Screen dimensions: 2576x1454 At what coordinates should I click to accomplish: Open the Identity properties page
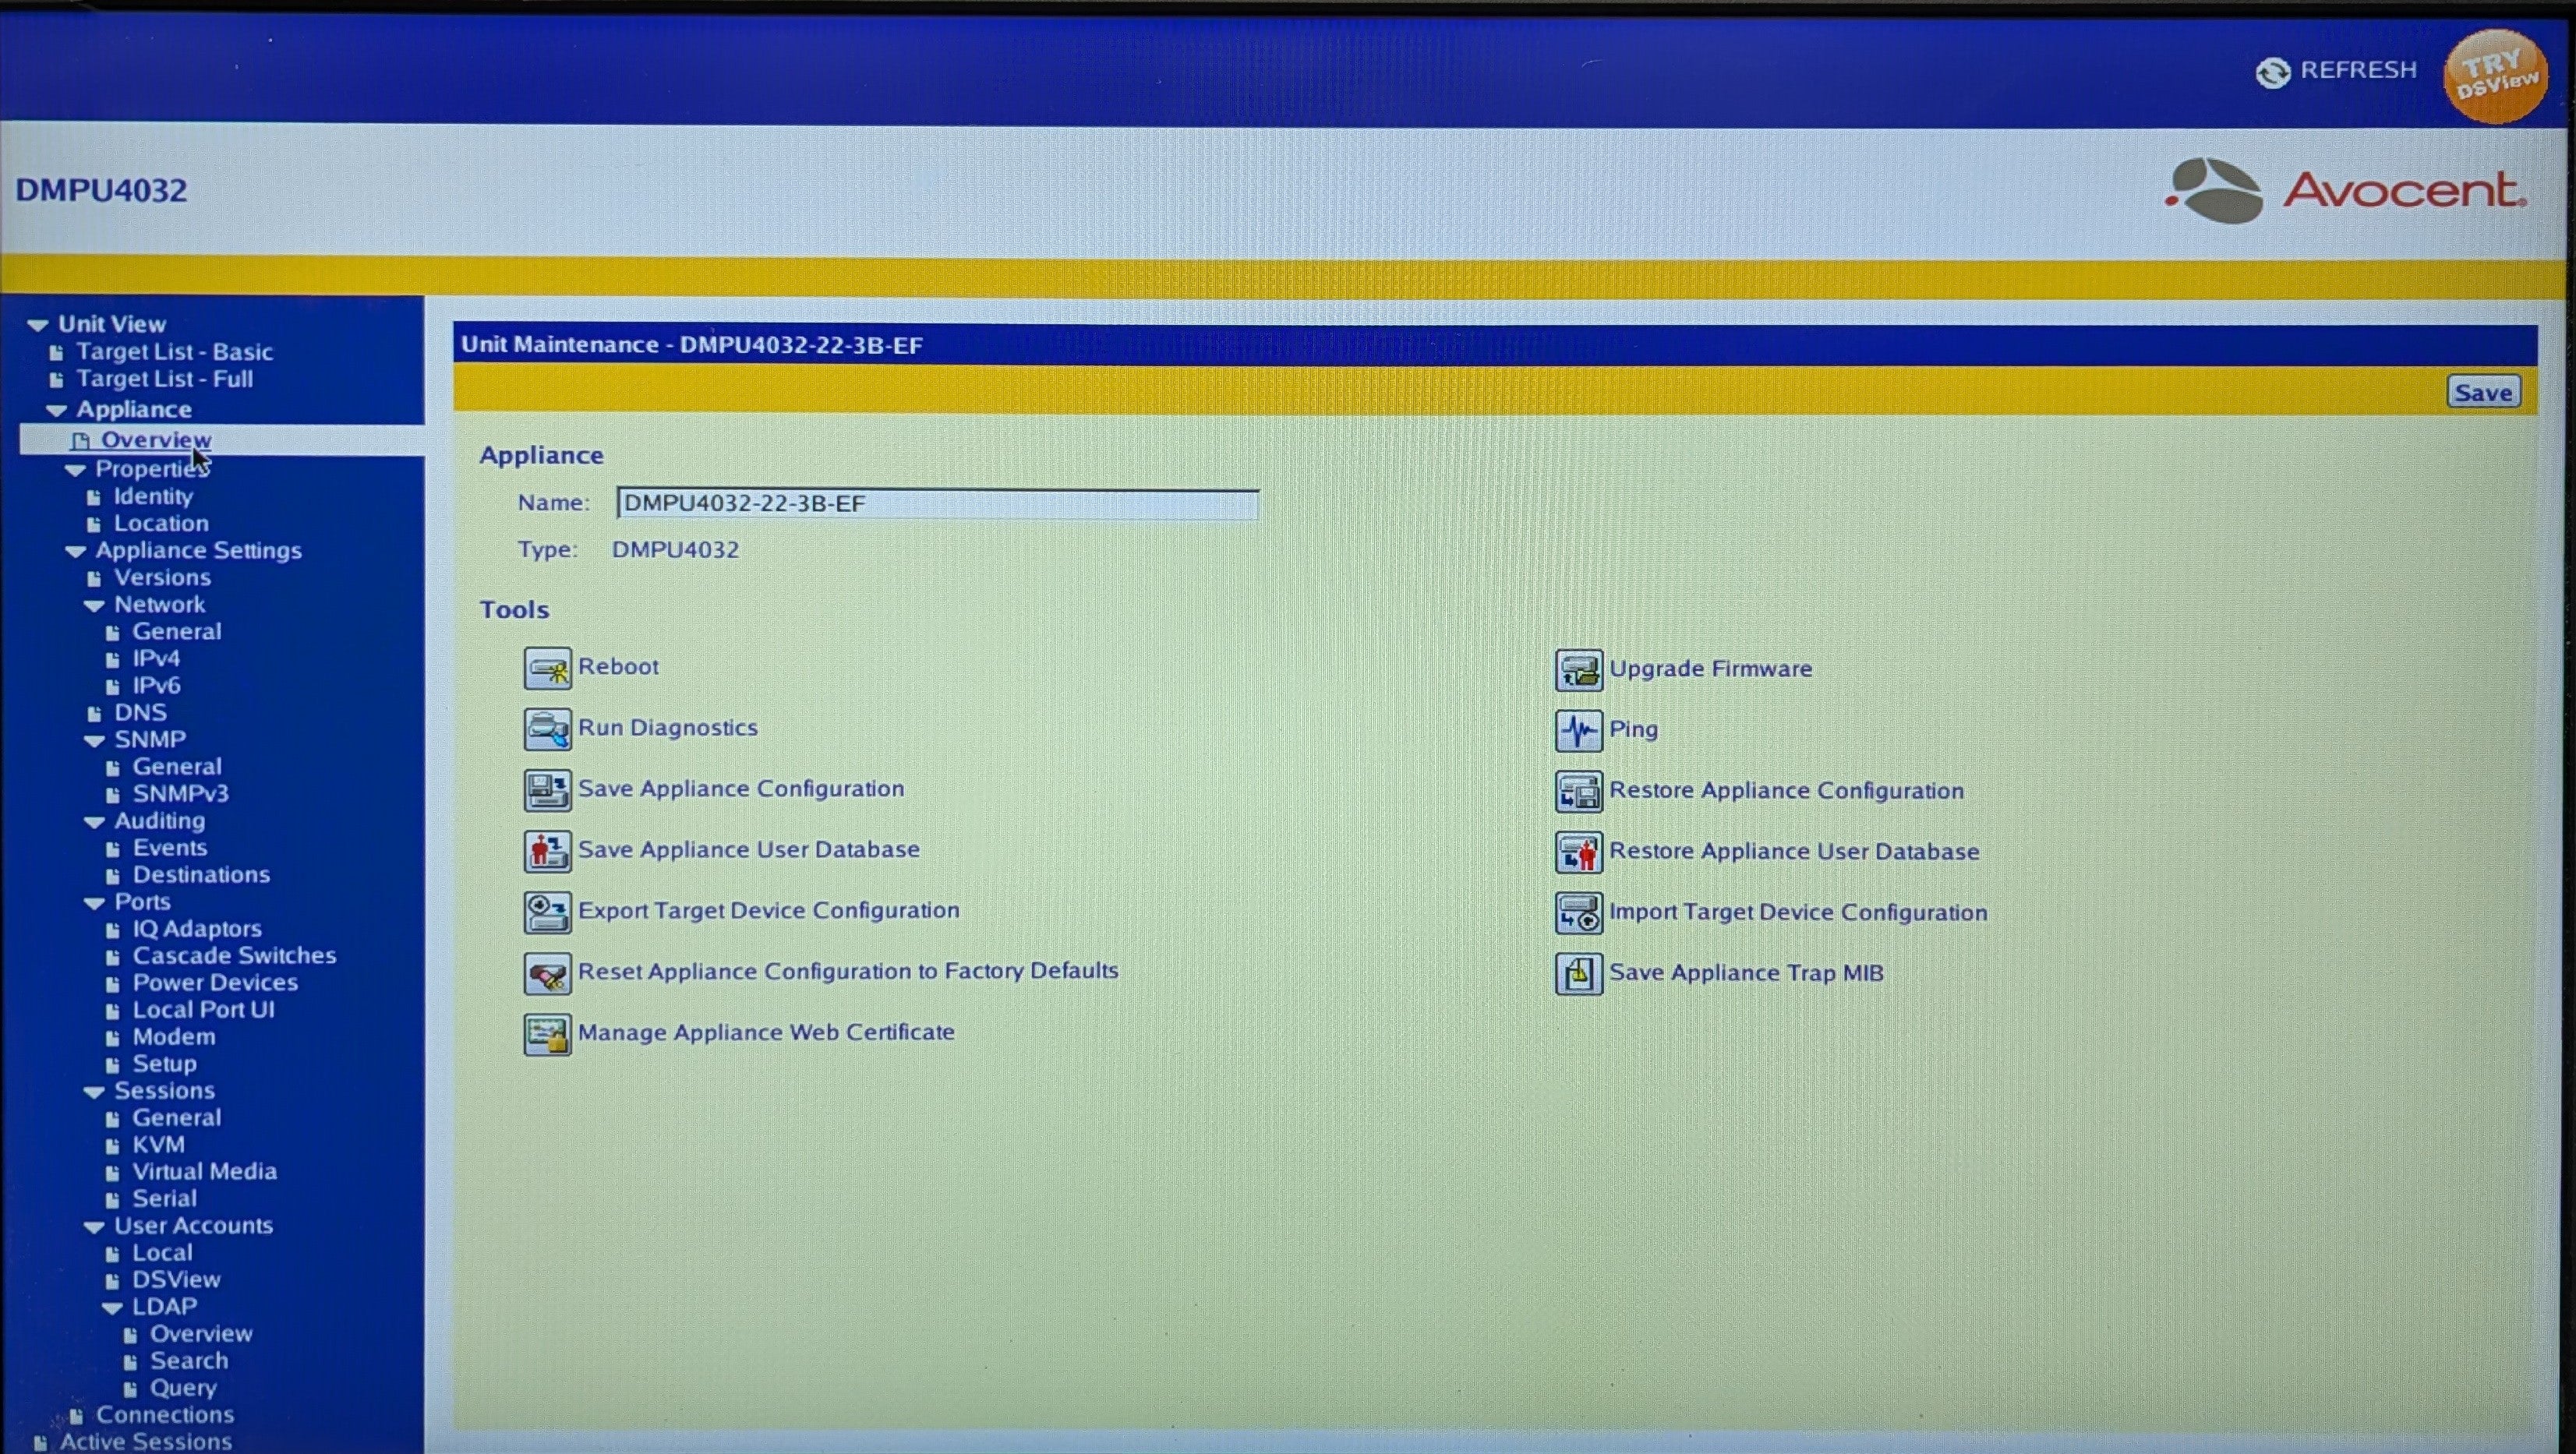coord(153,496)
